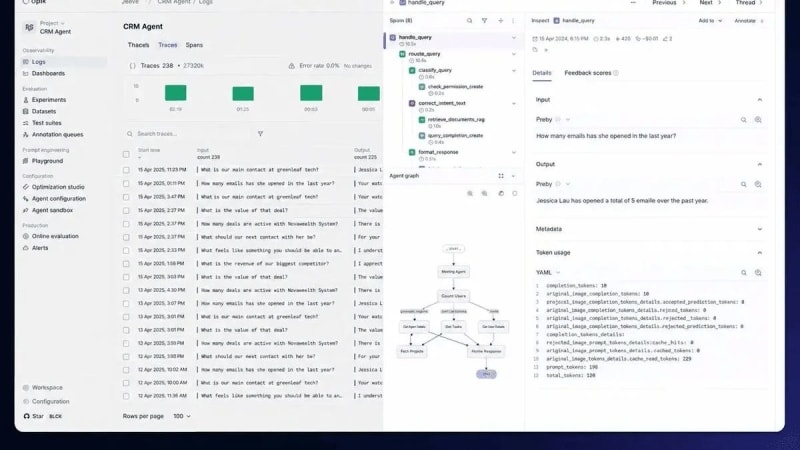This screenshot has width=800, height=450.
Task: Search within the Output section
Action: [x=743, y=184]
